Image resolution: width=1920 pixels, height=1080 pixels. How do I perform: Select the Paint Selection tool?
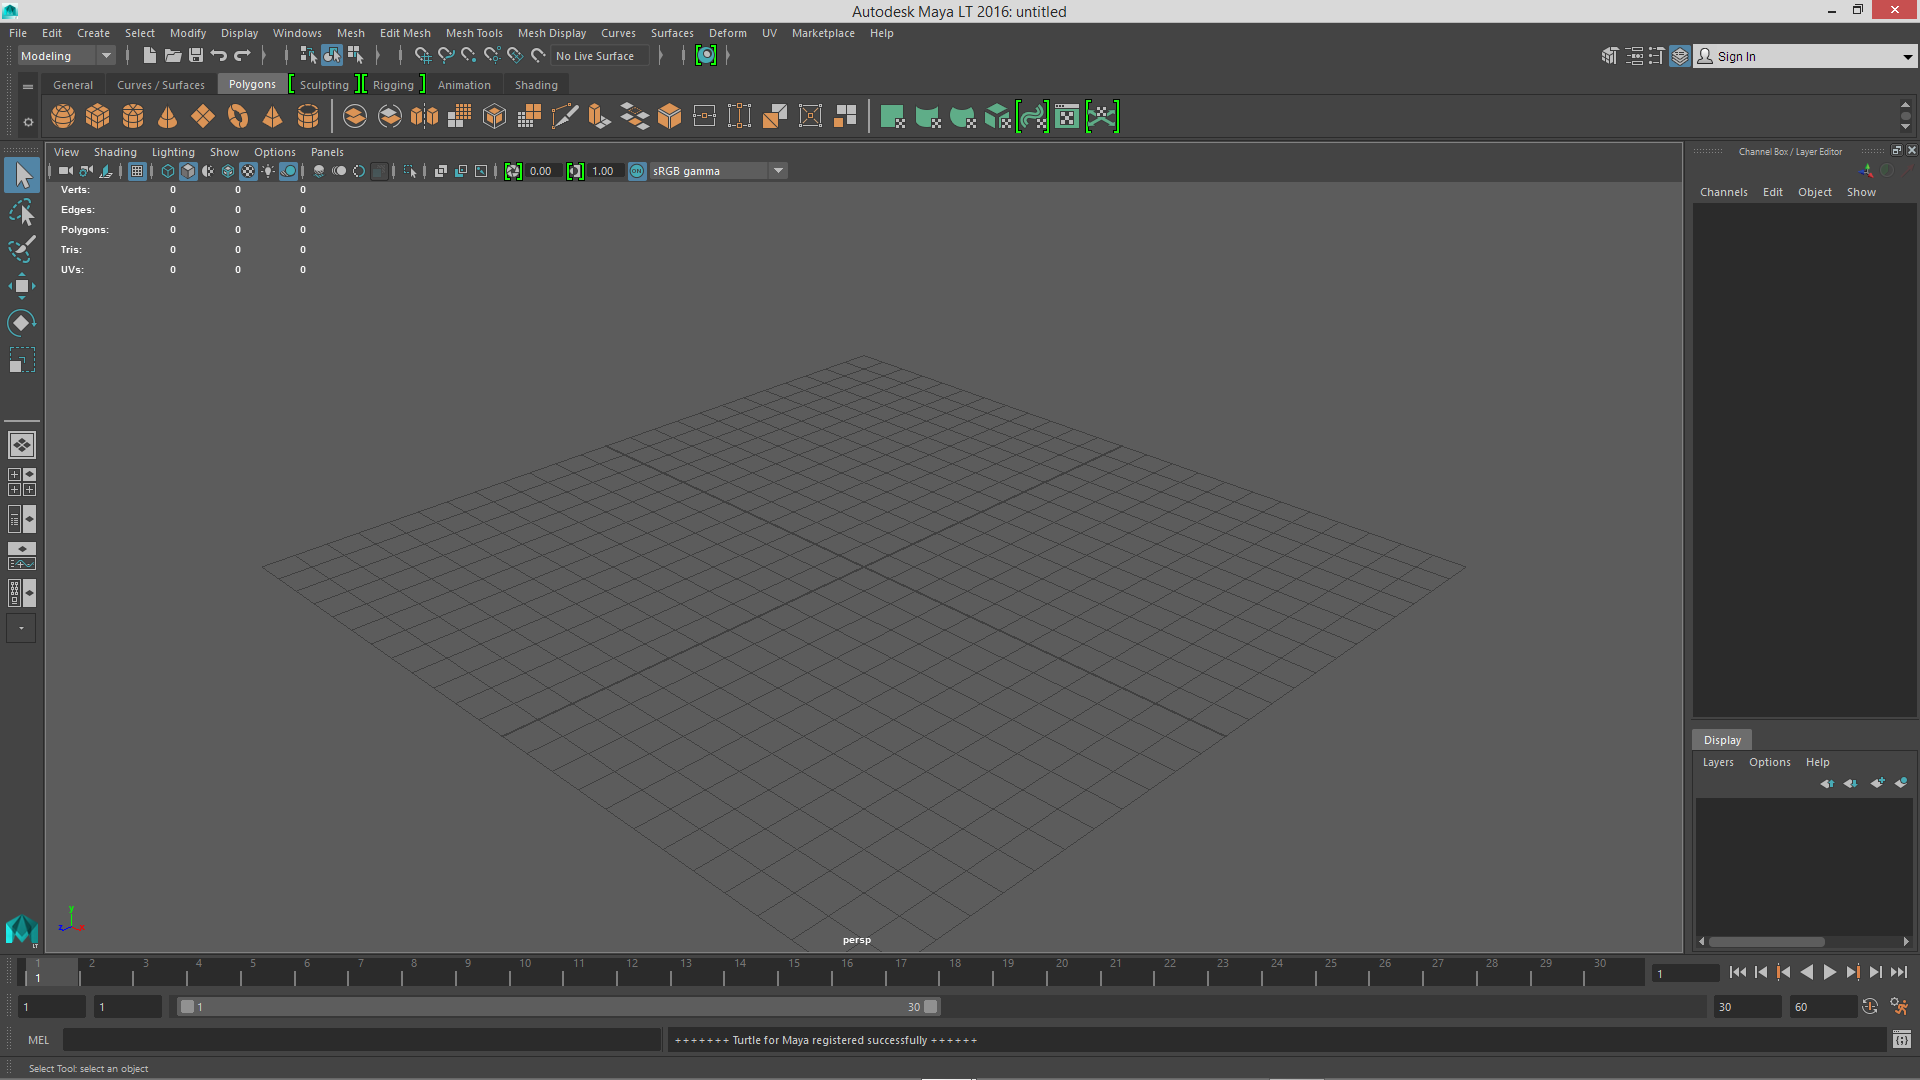(x=21, y=249)
